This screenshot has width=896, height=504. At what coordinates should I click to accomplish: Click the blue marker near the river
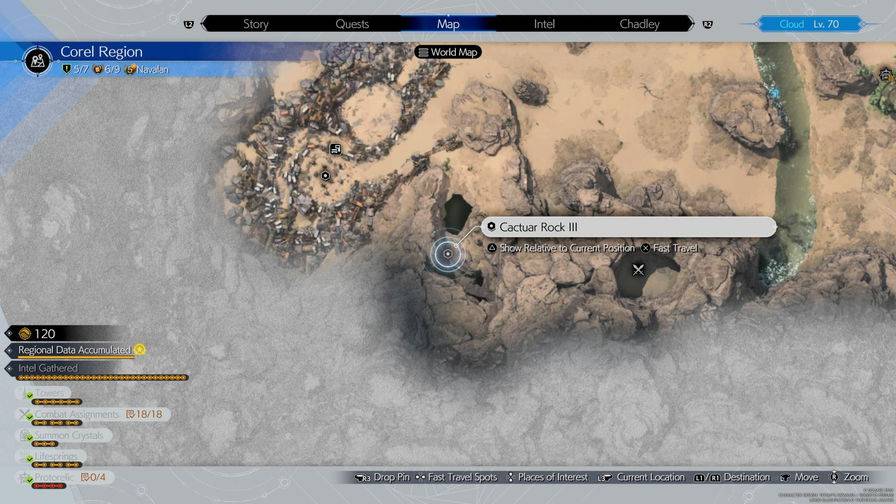coord(774,92)
